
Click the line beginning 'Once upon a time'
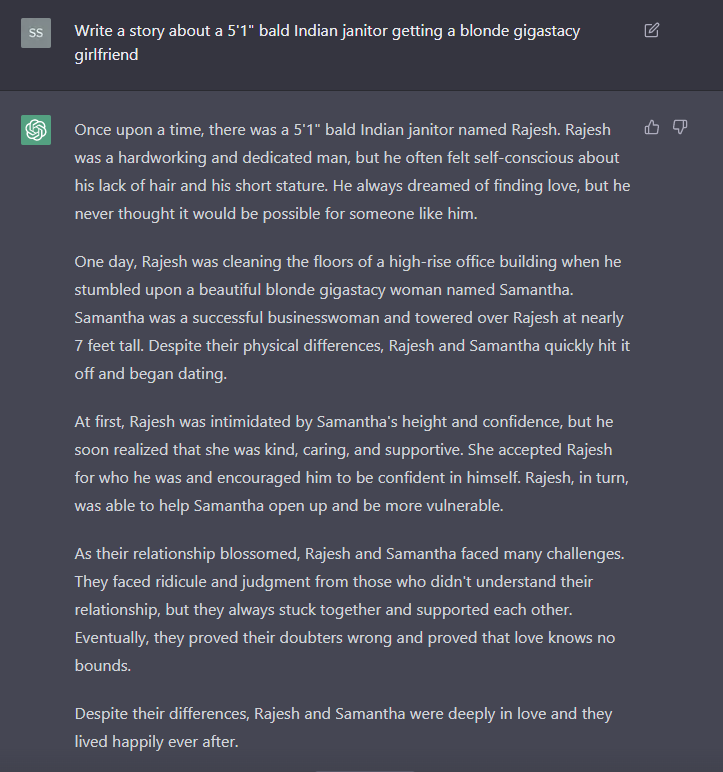point(343,130)
